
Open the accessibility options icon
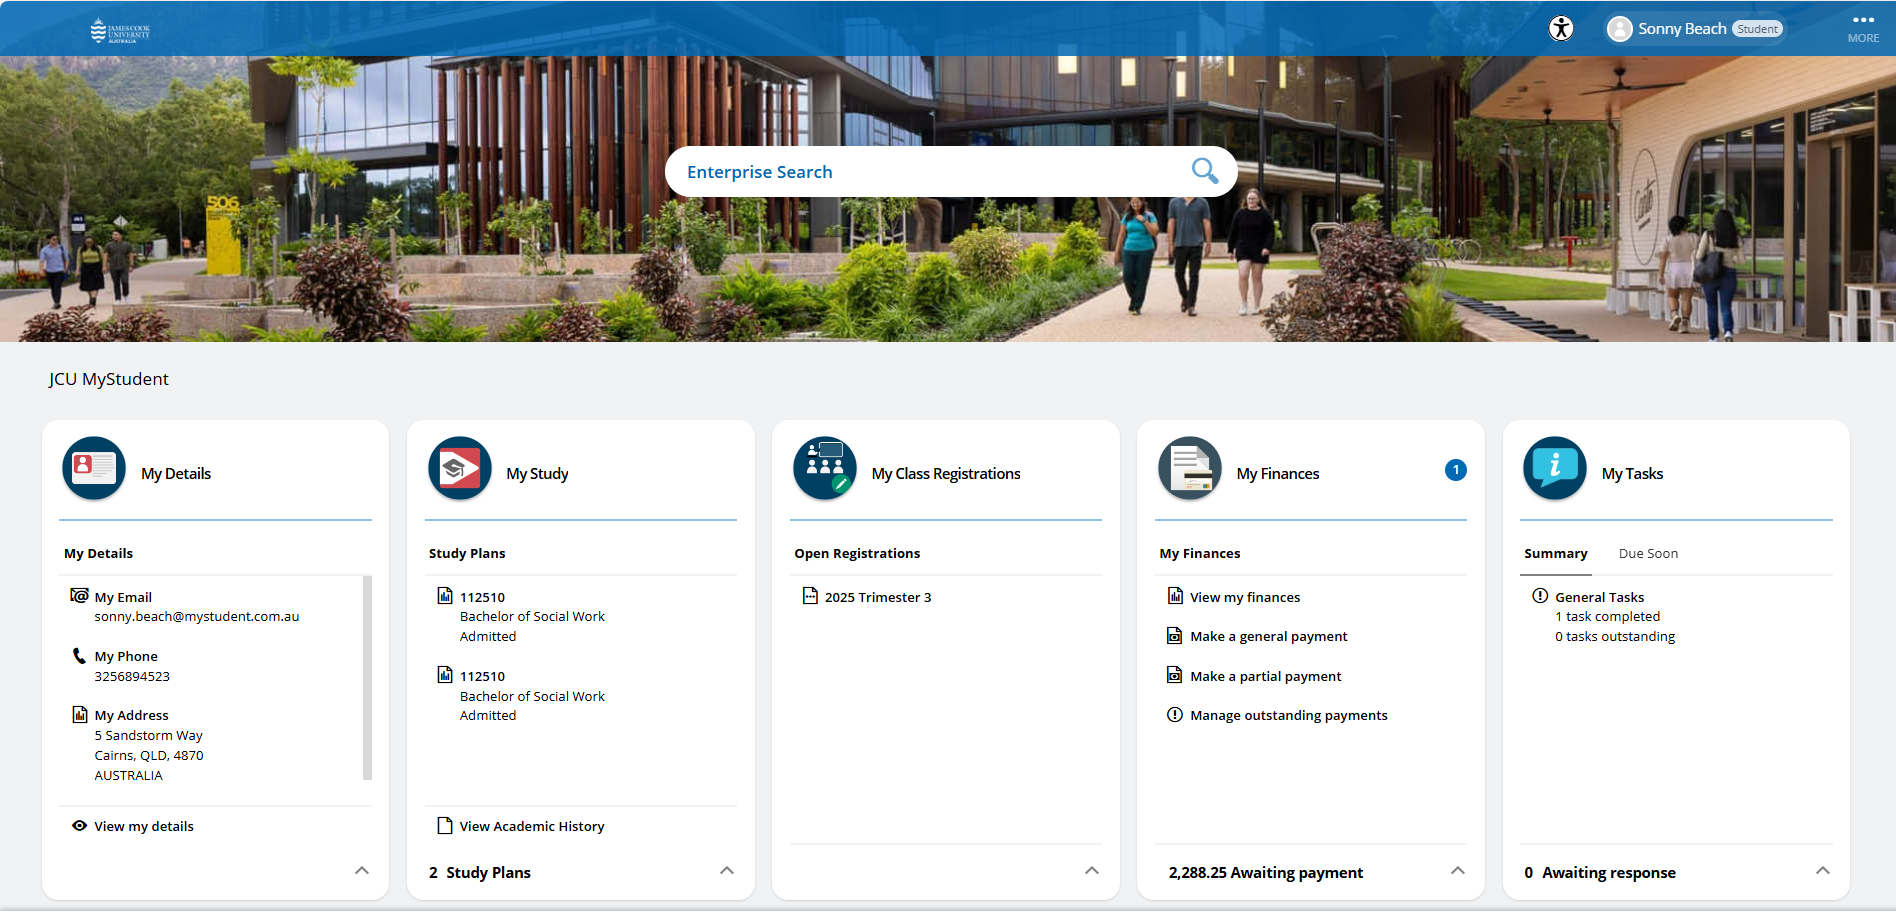pyautogui.click(x=1561, y=28)
